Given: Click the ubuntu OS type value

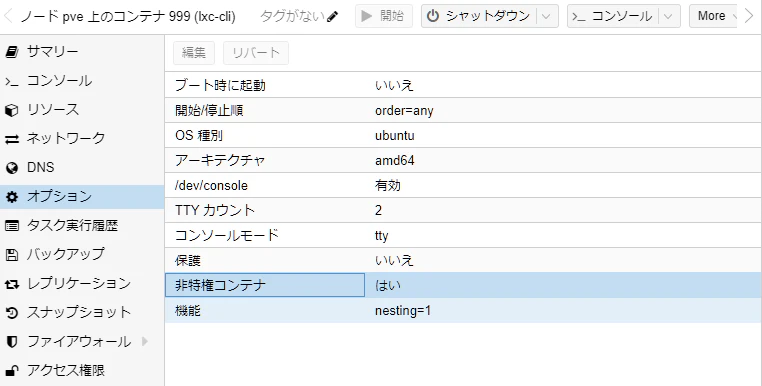Looking at the screenshot, I should click(x=395, y=136).
